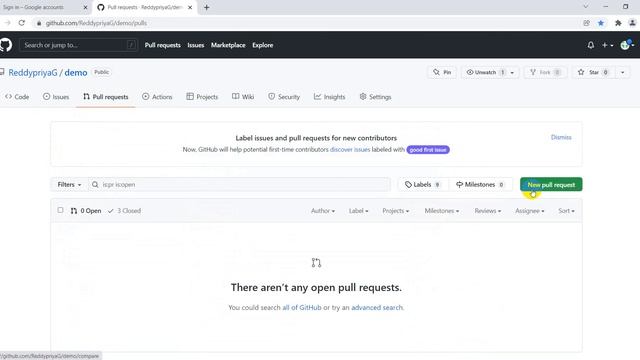Viewport: 640px width, 360px height.
Task: Open the user avatar menu
Action: 627,45
